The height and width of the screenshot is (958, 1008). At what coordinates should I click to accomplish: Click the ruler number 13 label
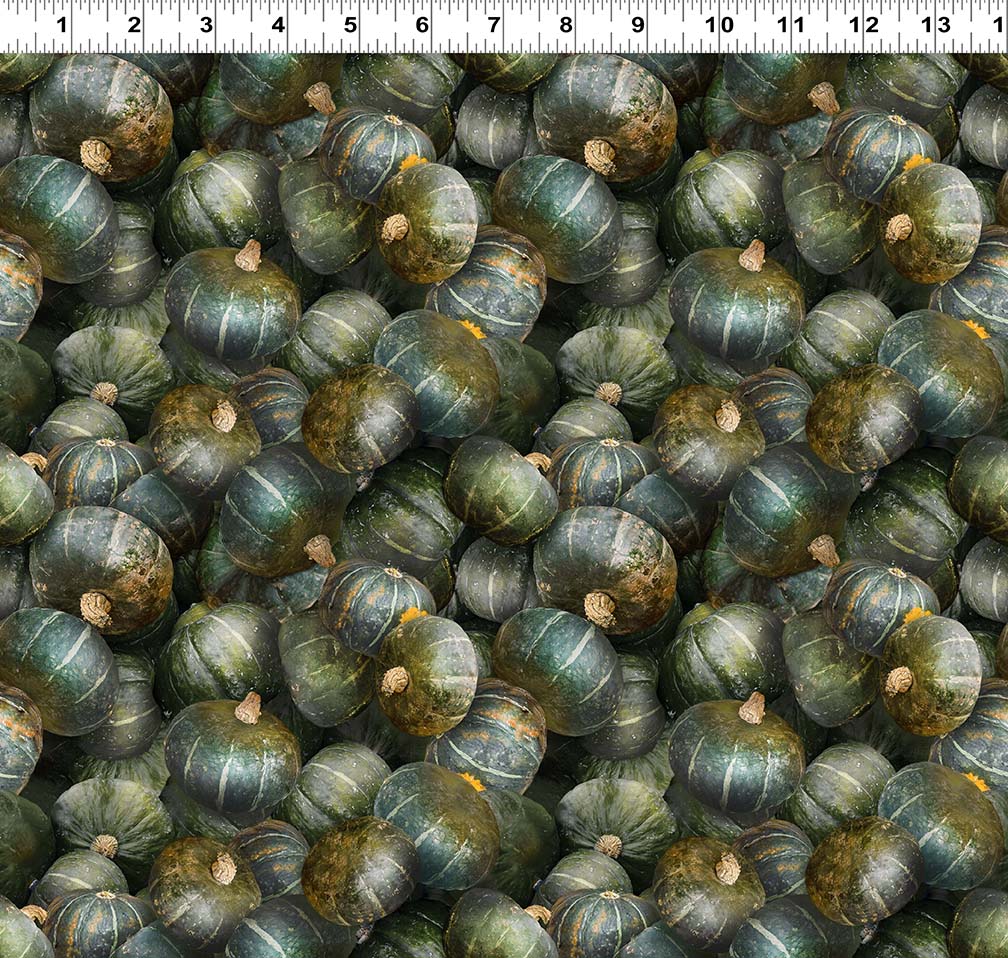pyautogui.click(x=935, y=26)
